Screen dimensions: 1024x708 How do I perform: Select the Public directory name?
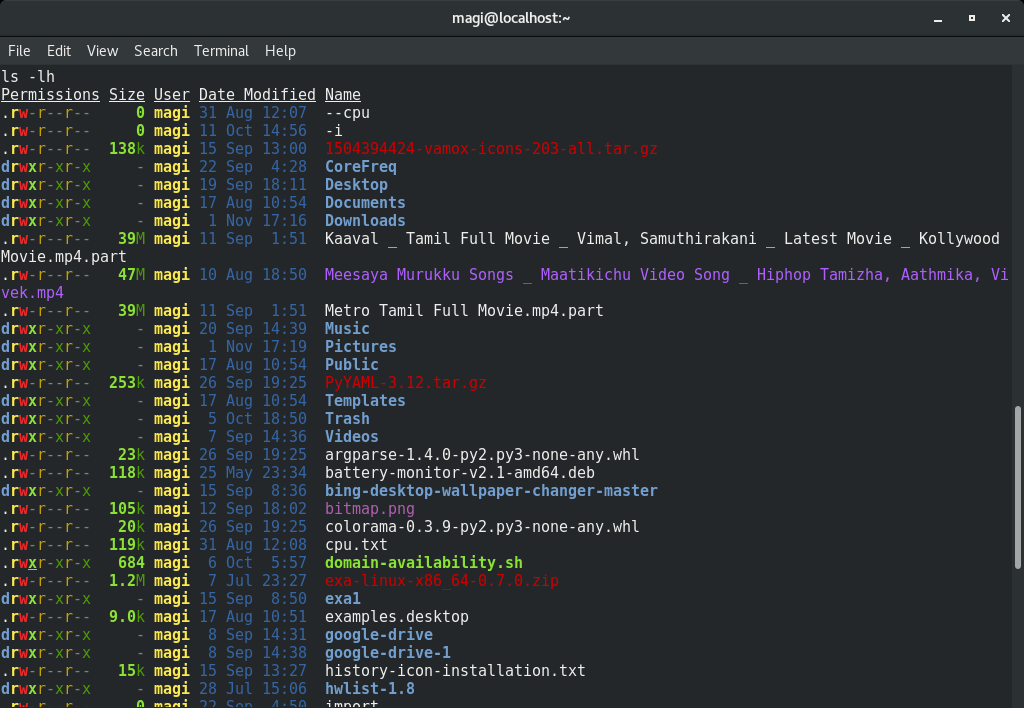tap(352, 364)
